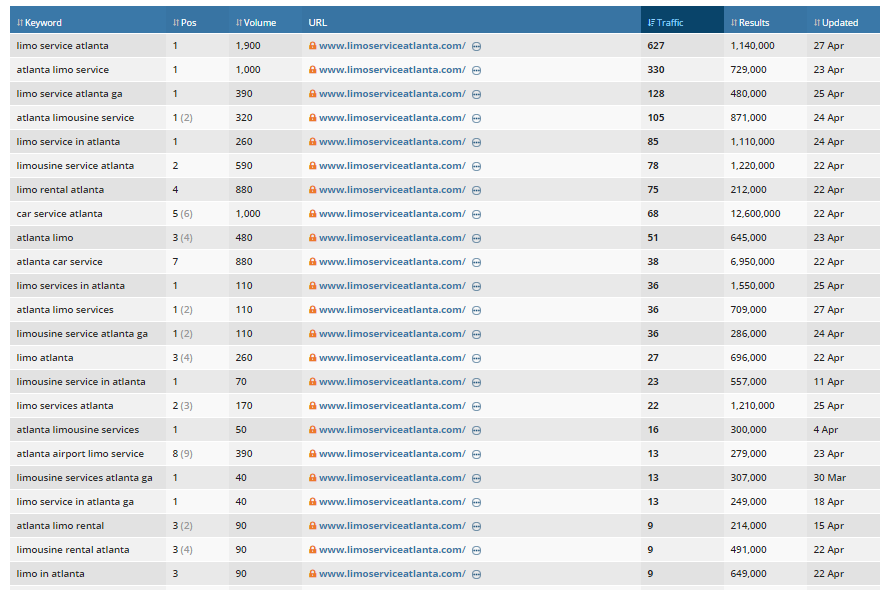The width and height of the screenshot is (889, 590).
Task: Select keyword 'limousine services atlanta ga'
Action: (x=84, y=478)
